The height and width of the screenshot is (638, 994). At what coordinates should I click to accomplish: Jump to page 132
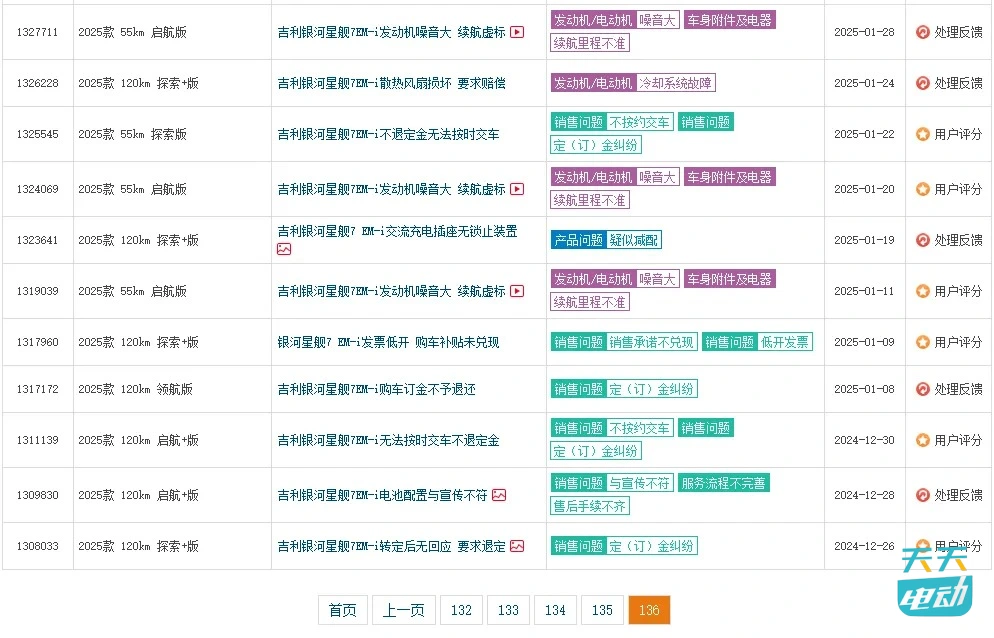pyautogui.click(x=462, y=610)
